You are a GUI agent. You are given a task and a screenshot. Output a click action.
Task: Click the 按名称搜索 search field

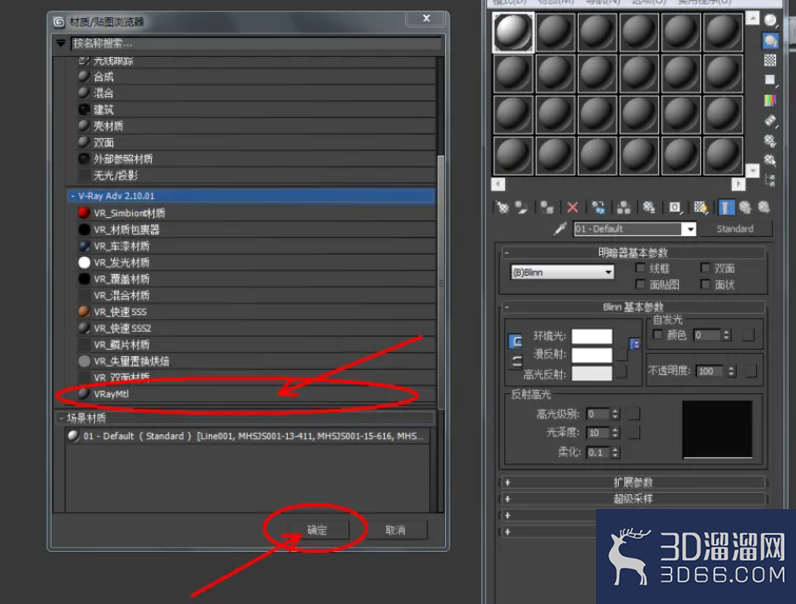[x=255, y=43]
